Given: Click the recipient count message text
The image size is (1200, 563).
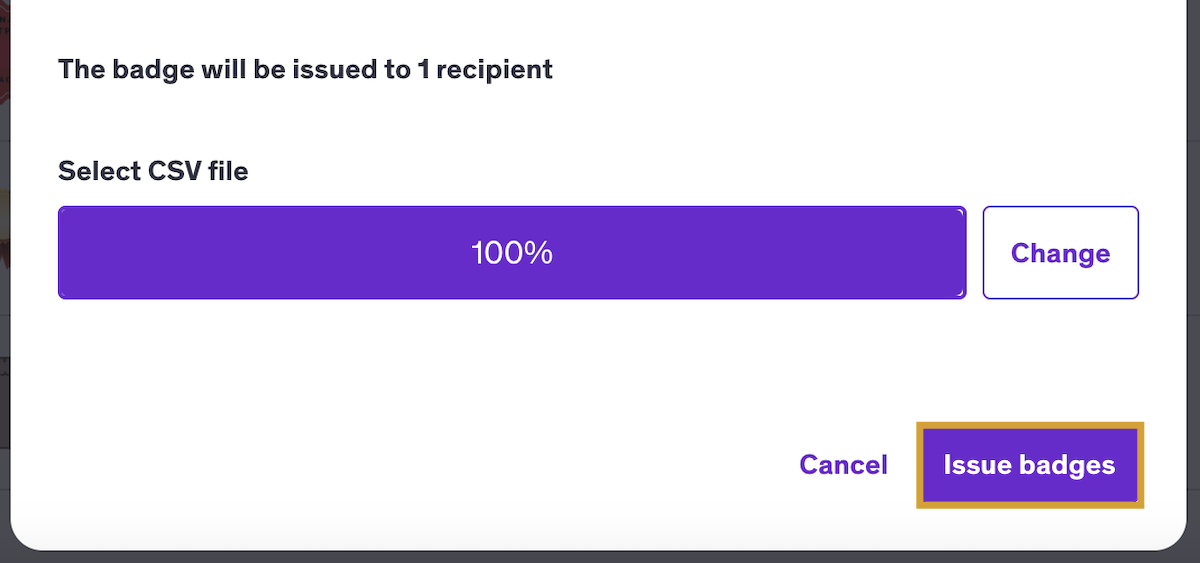Looking at the screenshot, I should 305,69.
